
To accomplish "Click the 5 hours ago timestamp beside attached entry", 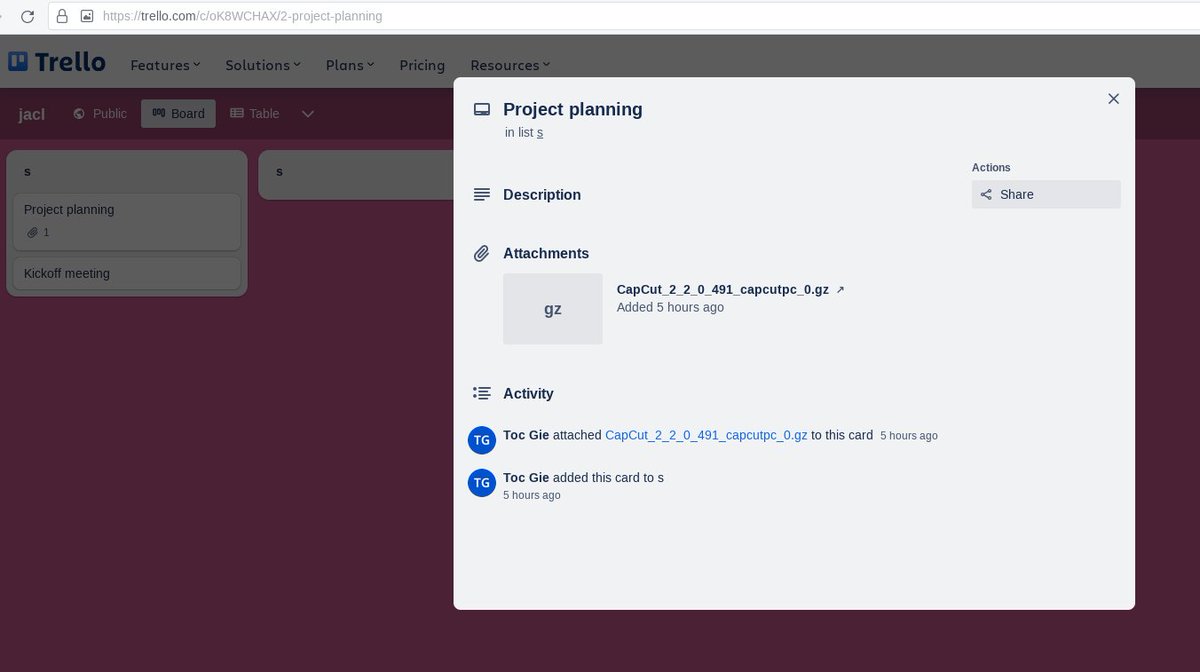I will tap(909, 436).
